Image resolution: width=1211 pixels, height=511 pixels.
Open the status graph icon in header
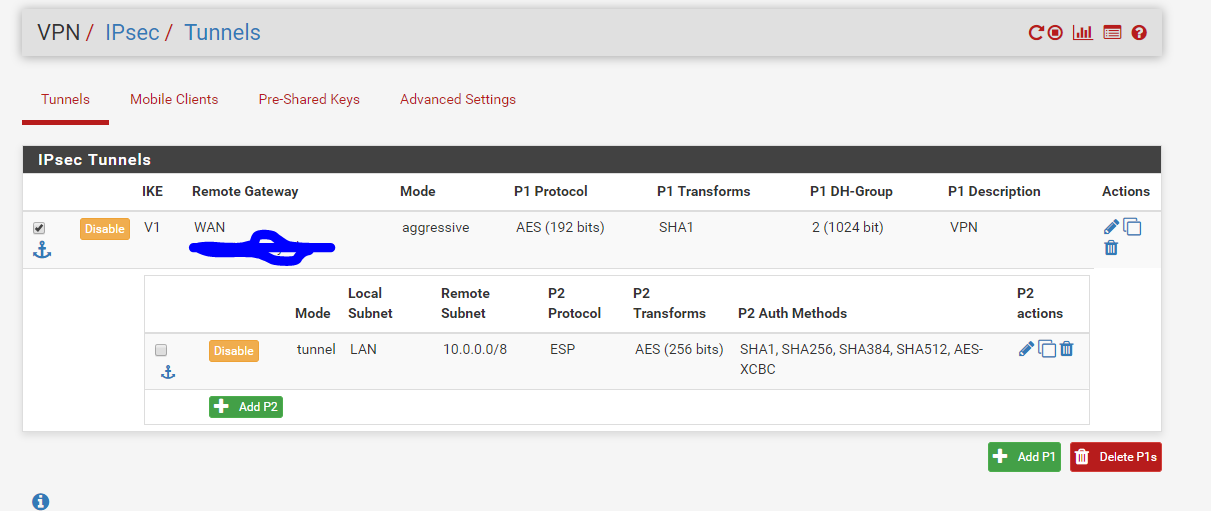click(x=1082, y=33)
